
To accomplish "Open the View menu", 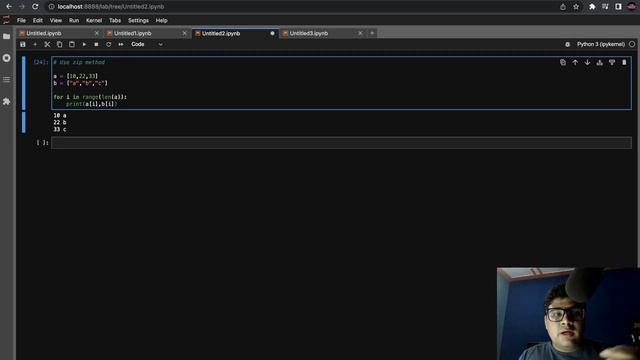I will [x=56, y=20].
